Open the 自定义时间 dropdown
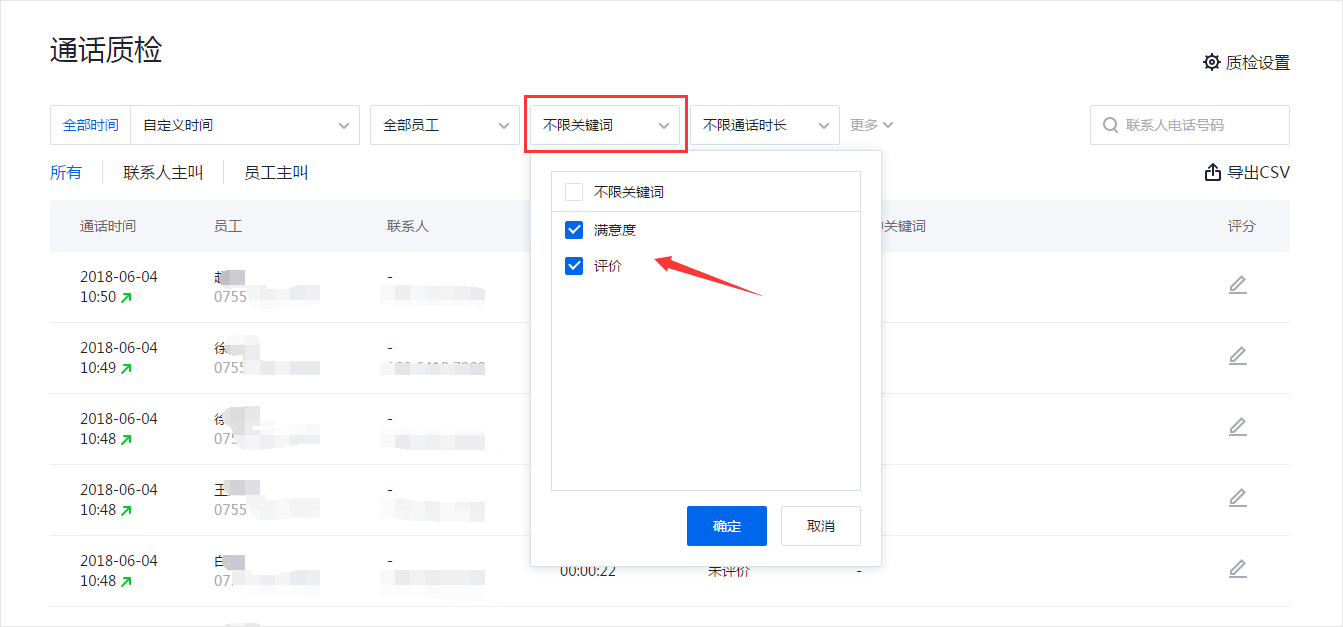This screenshot has width=1343, height=627. point(245,125)
